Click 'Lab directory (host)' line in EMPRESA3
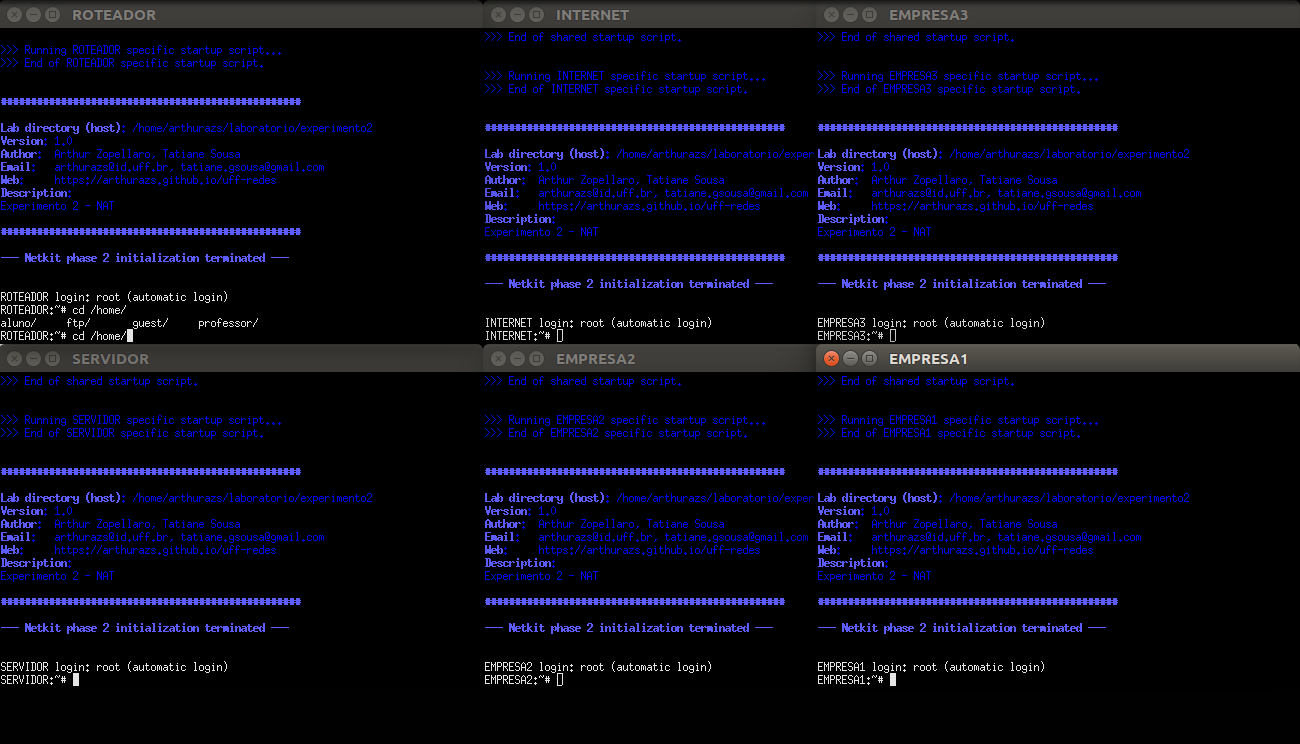This screenshot has height=744, width=1300. pos(1003,154)
